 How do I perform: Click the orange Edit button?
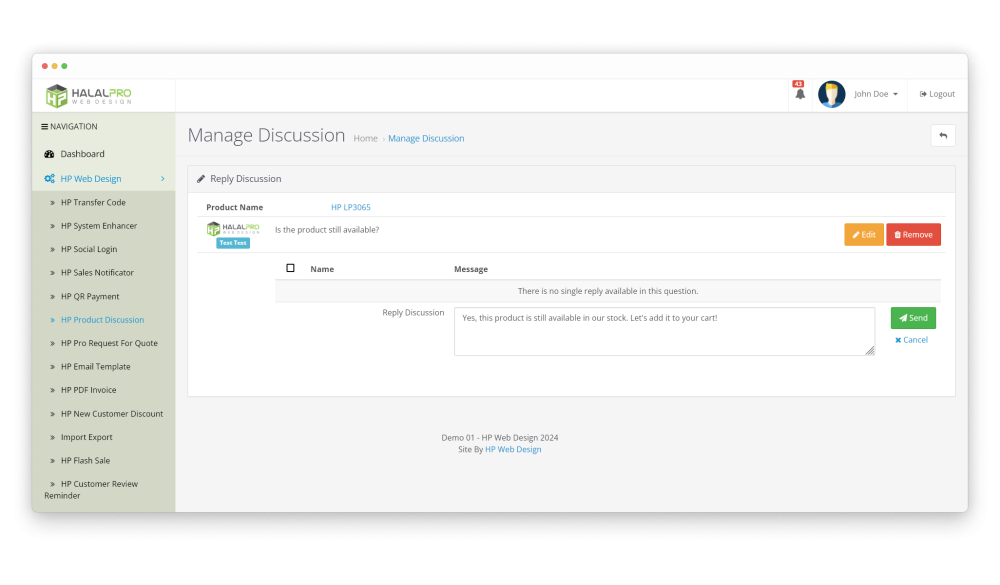(x=863, y=235)
